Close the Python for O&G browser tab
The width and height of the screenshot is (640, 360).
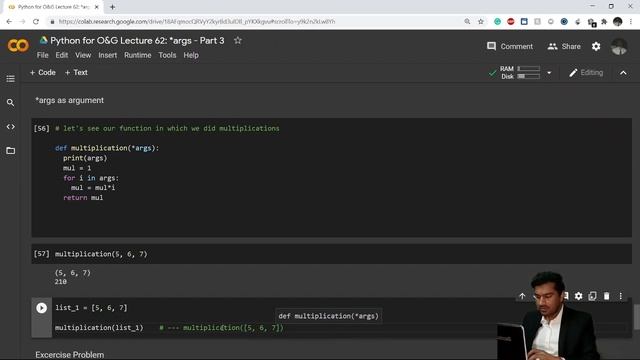(x=97, y=7)
